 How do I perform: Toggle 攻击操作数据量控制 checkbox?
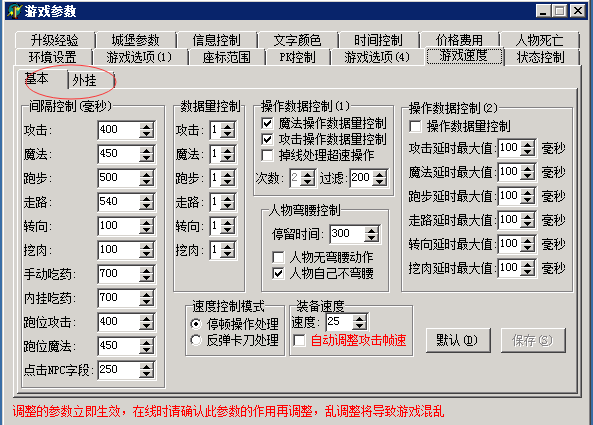click(x=267, y=140)
